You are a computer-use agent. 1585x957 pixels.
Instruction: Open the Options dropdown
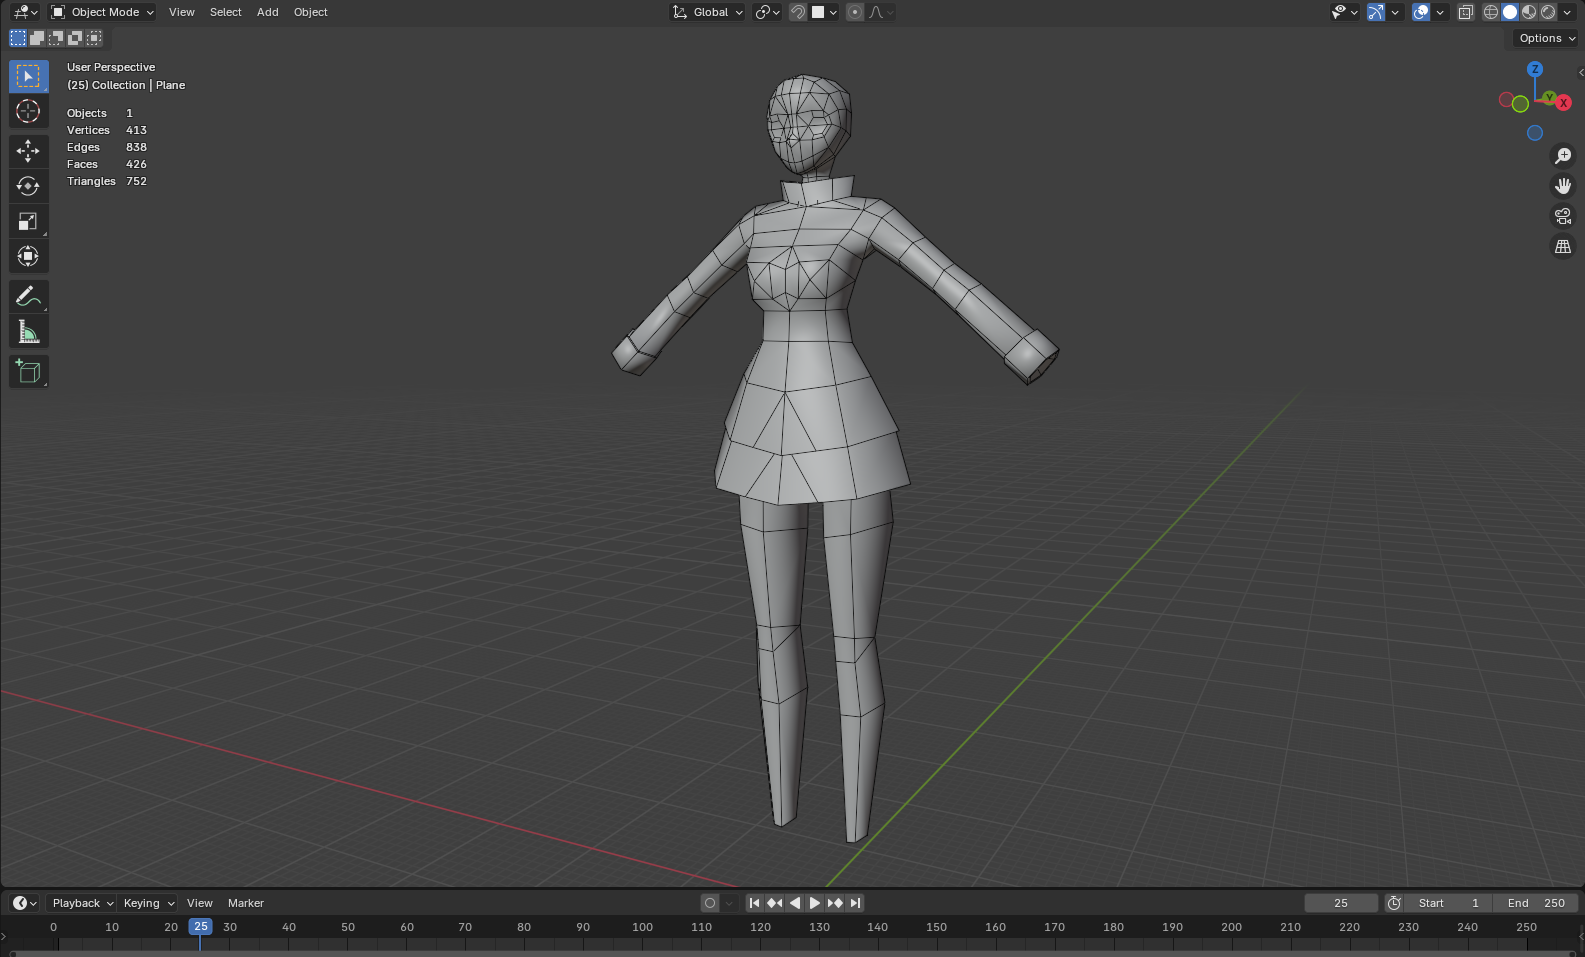1547,38
